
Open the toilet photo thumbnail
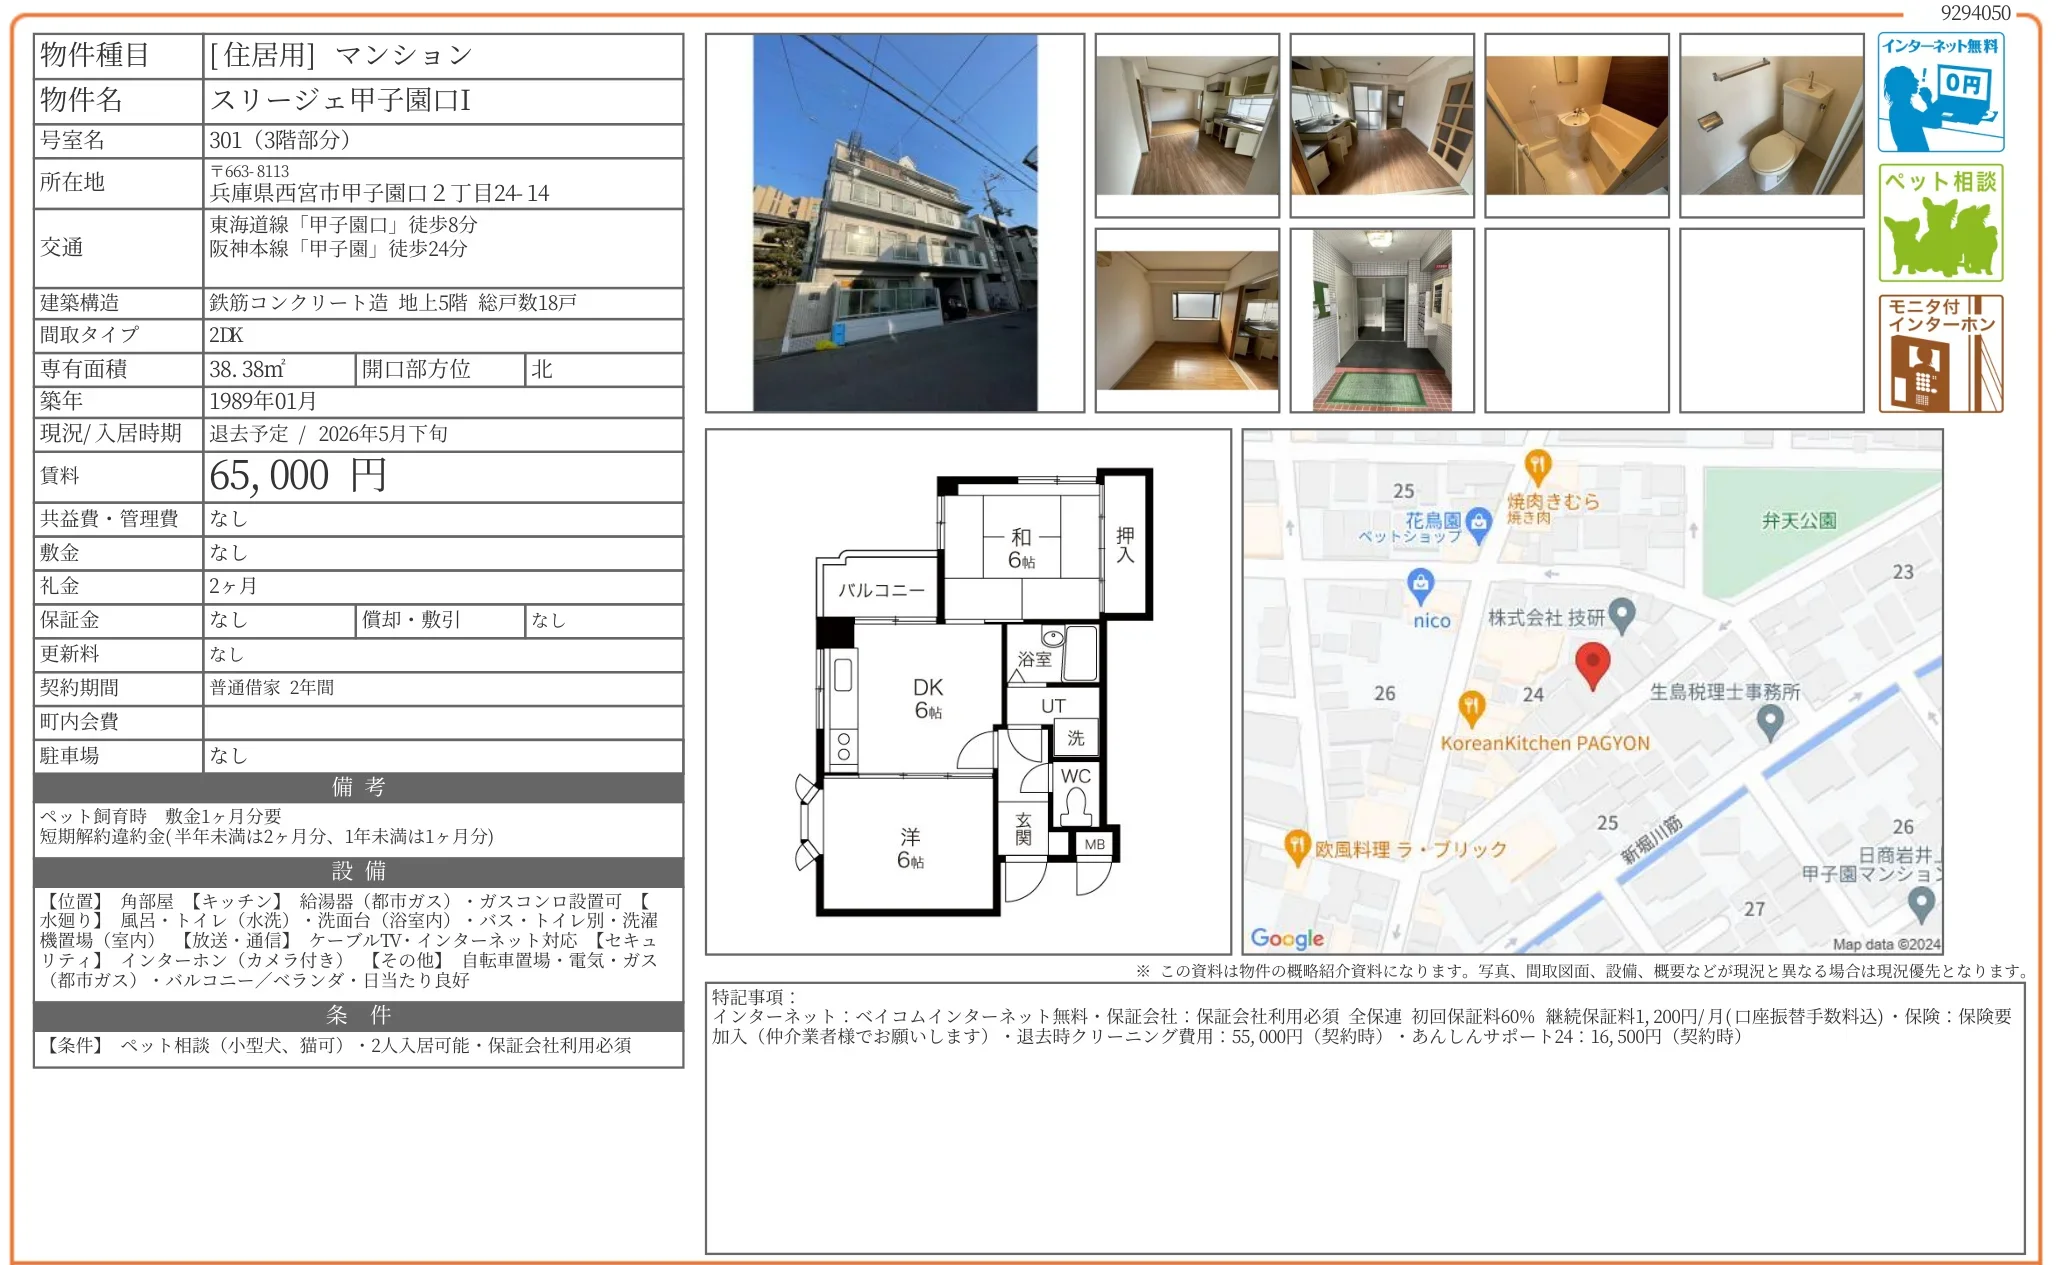[x=1771, y=125]
